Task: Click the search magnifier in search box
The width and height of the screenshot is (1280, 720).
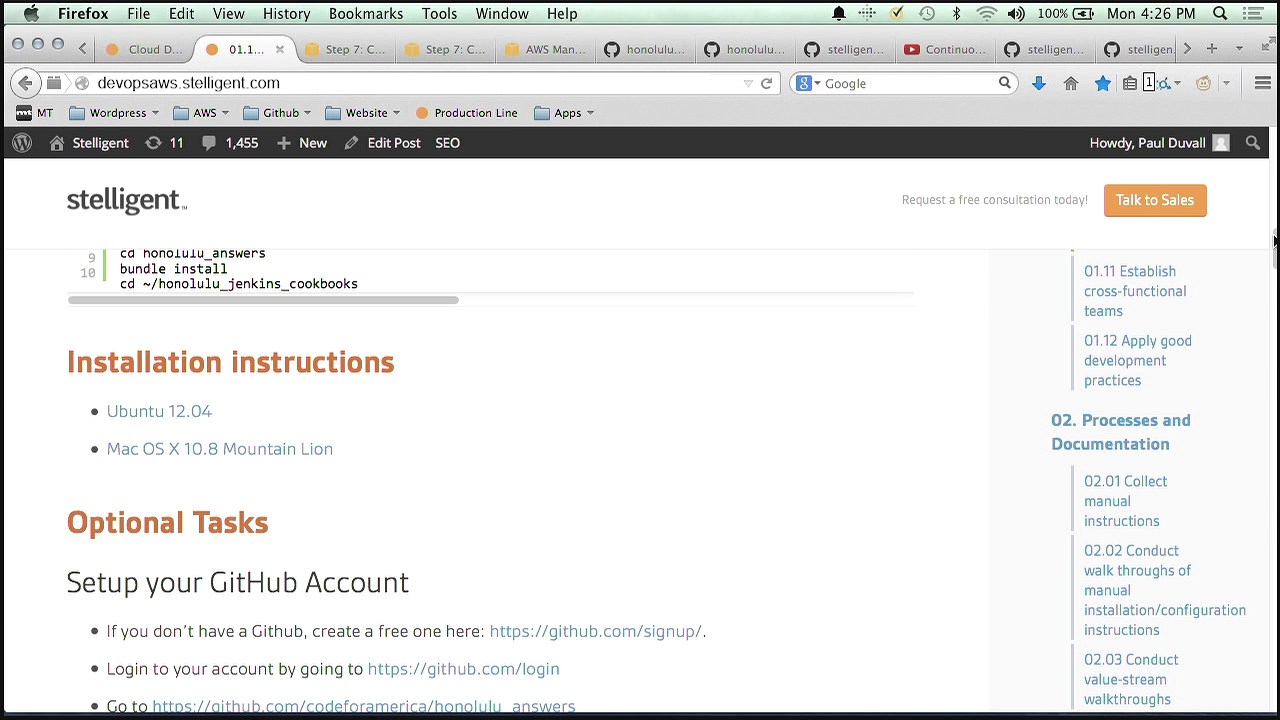Action: tap(1004, 83)
